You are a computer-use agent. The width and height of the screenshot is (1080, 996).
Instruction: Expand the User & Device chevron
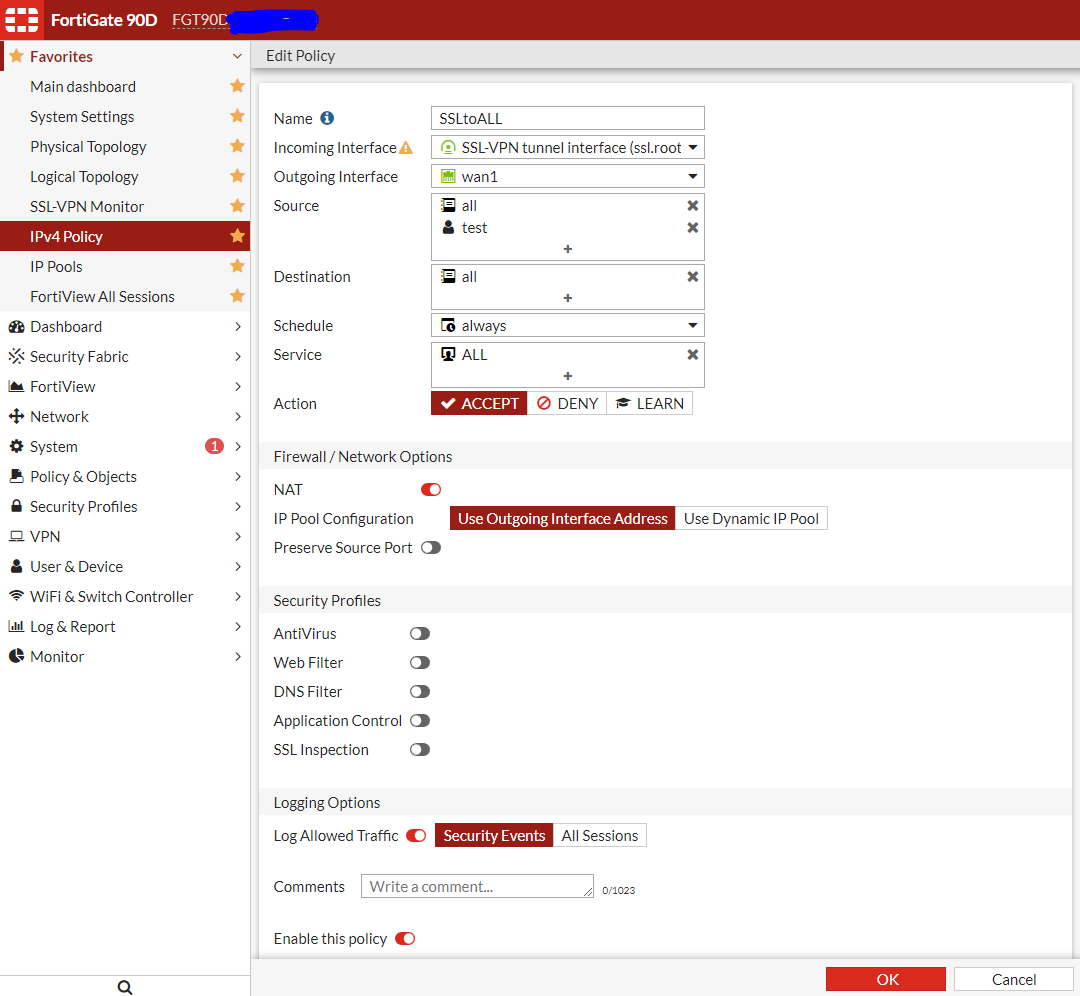click(x=238, y=566)
